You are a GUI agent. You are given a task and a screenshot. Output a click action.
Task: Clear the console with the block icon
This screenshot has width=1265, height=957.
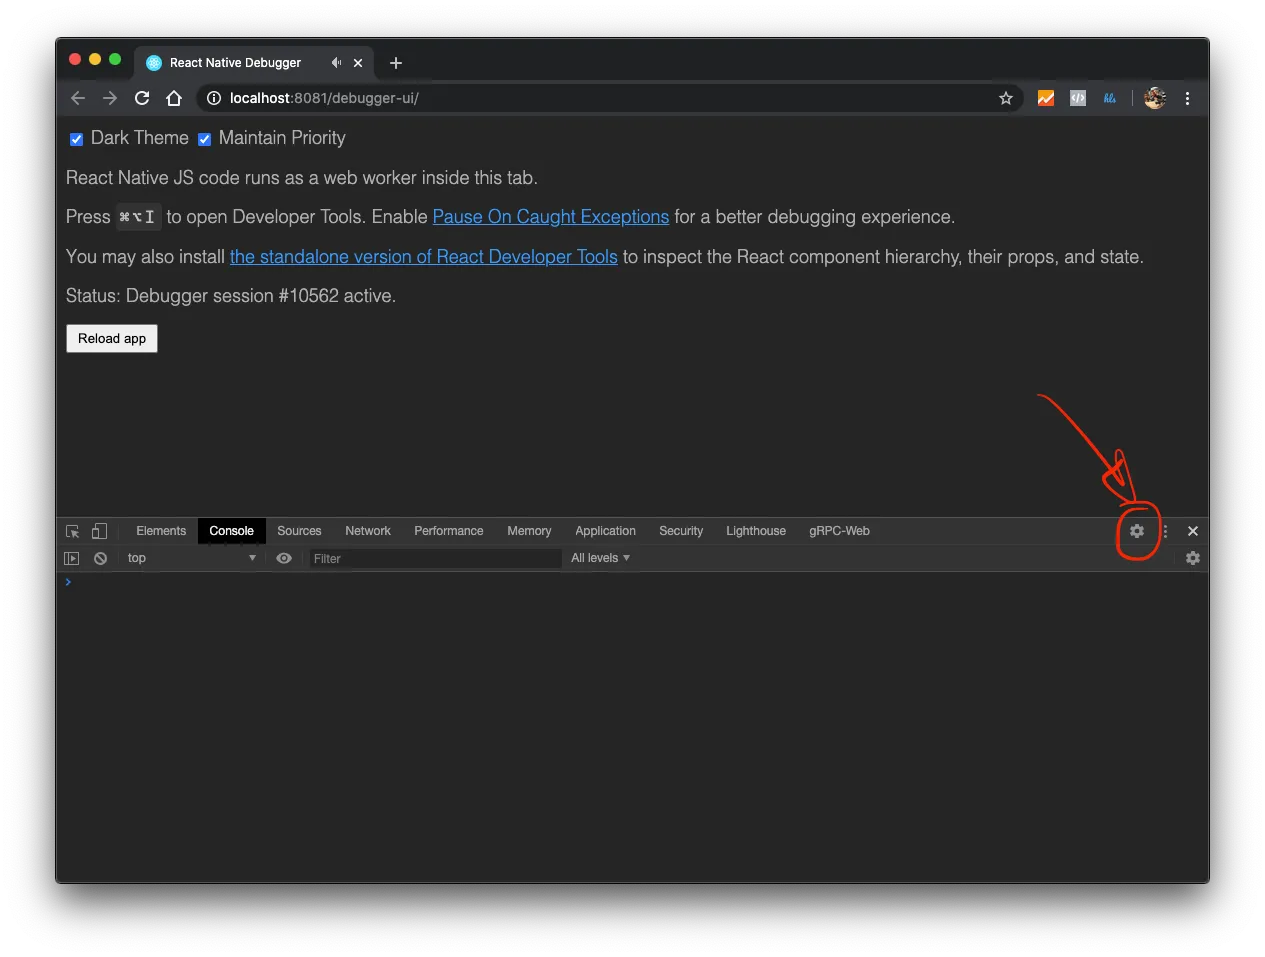100,558
